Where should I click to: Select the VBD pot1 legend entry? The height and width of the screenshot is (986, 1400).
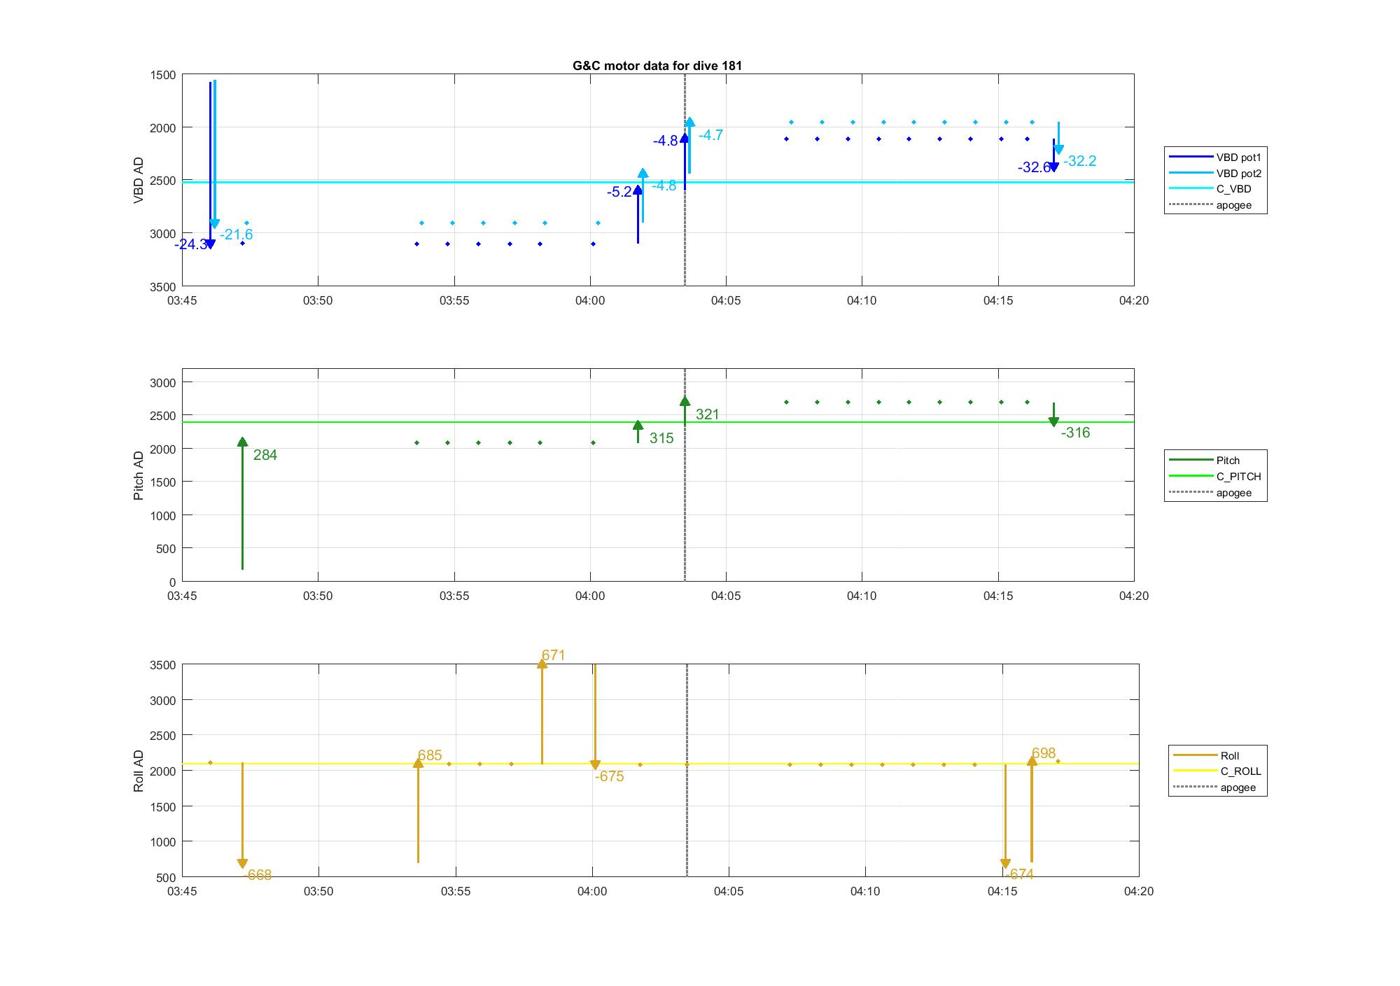pyautogui.click(x=1216, y=157)
